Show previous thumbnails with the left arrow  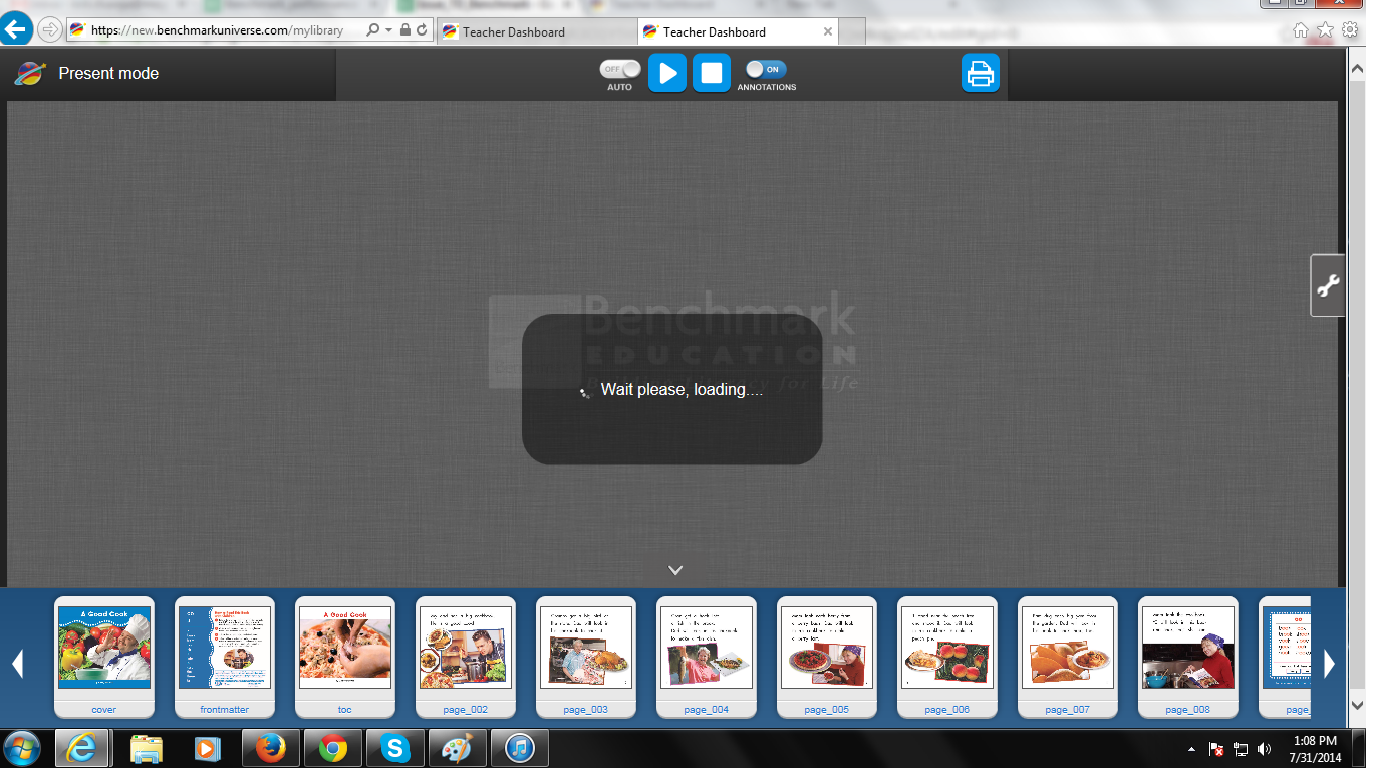tap(17, 664)
